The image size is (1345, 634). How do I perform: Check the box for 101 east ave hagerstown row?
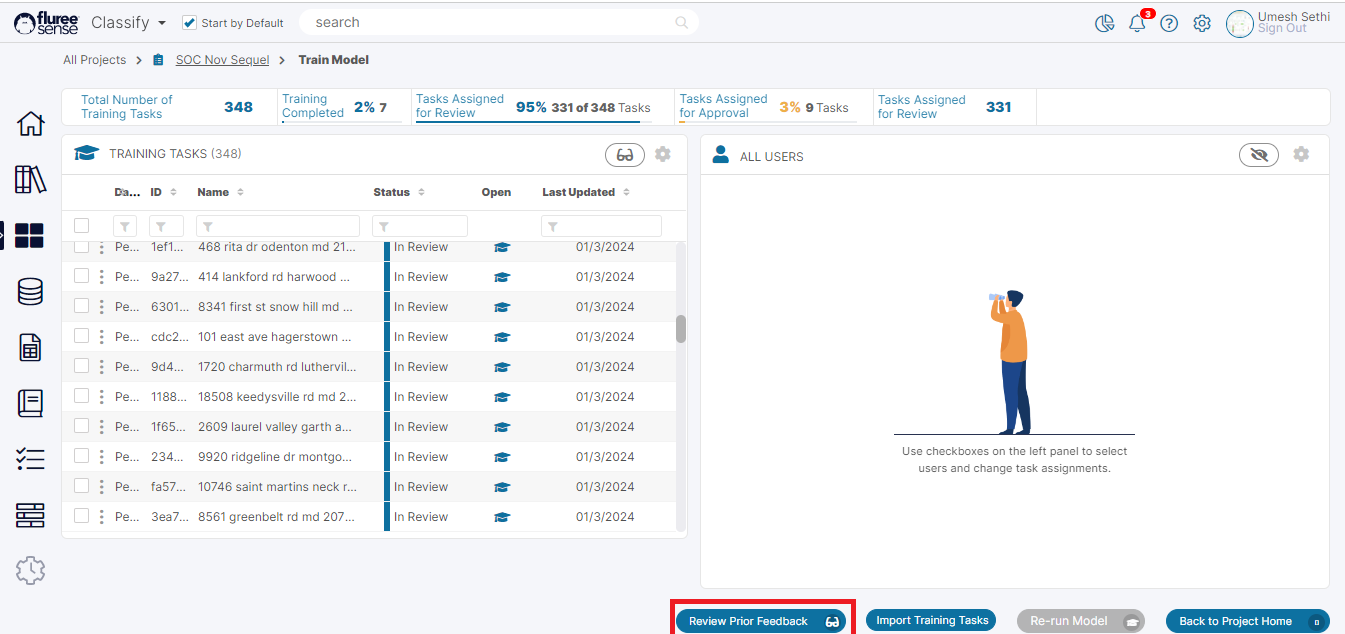pos(82,336)
